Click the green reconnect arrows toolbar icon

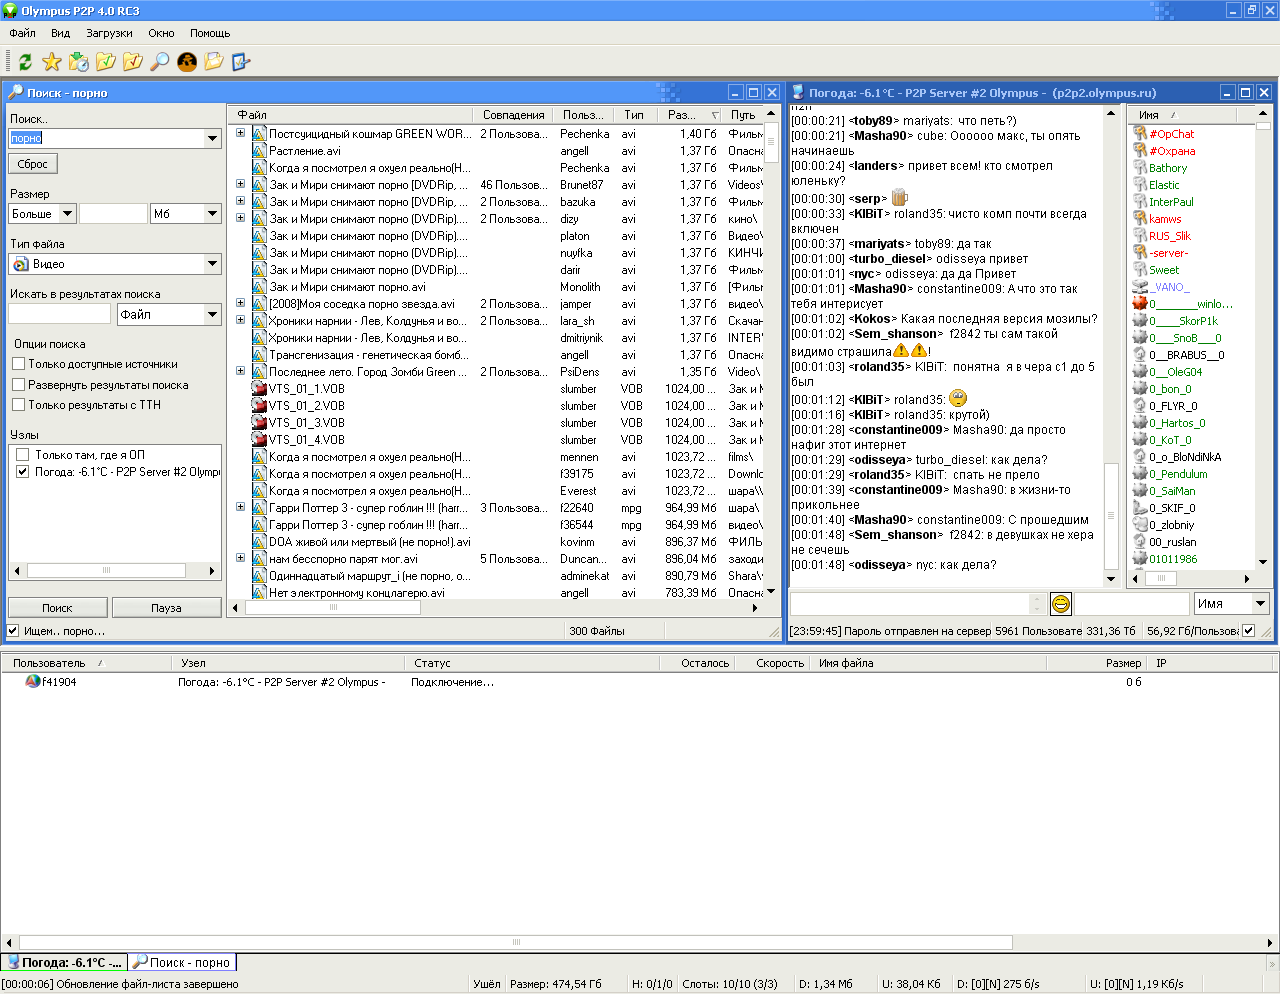tap(25, 62)
